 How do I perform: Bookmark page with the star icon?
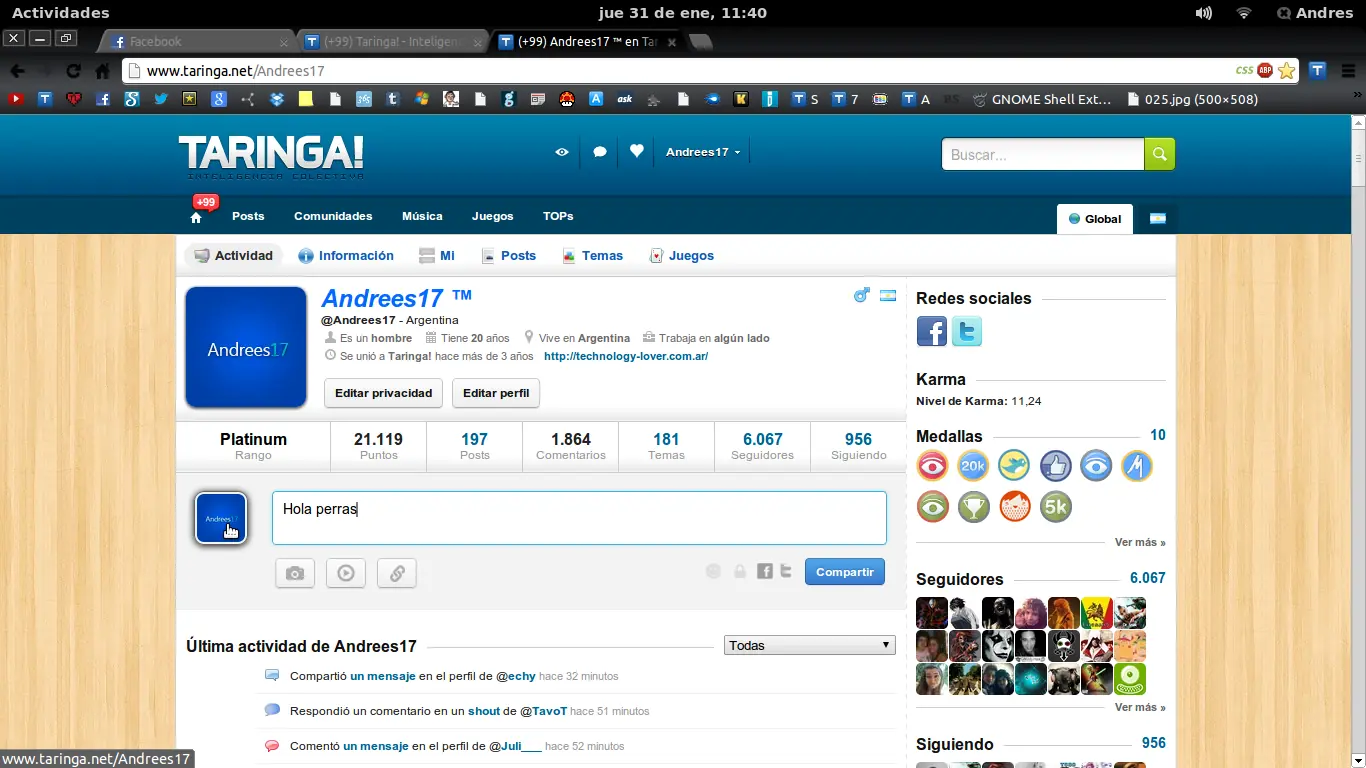coord(1286,70)
